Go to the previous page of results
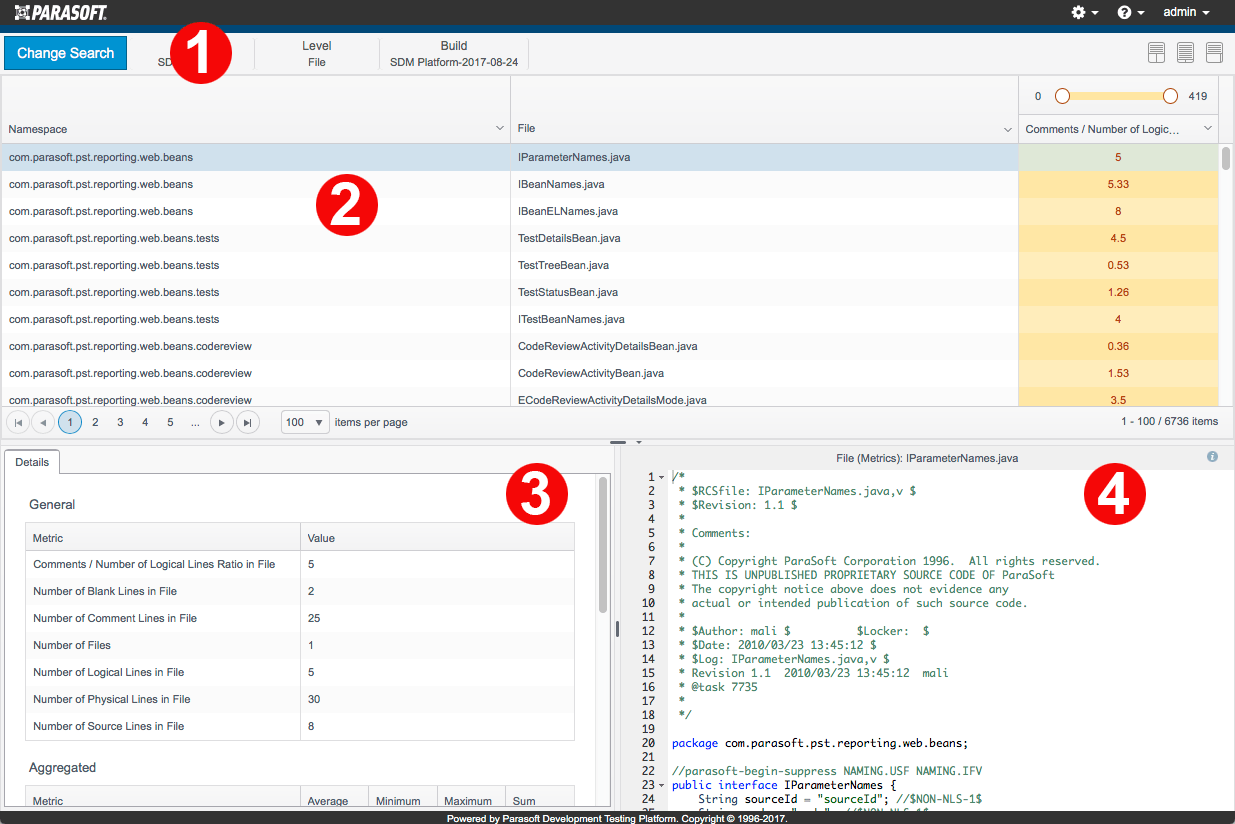 [43, 422]
